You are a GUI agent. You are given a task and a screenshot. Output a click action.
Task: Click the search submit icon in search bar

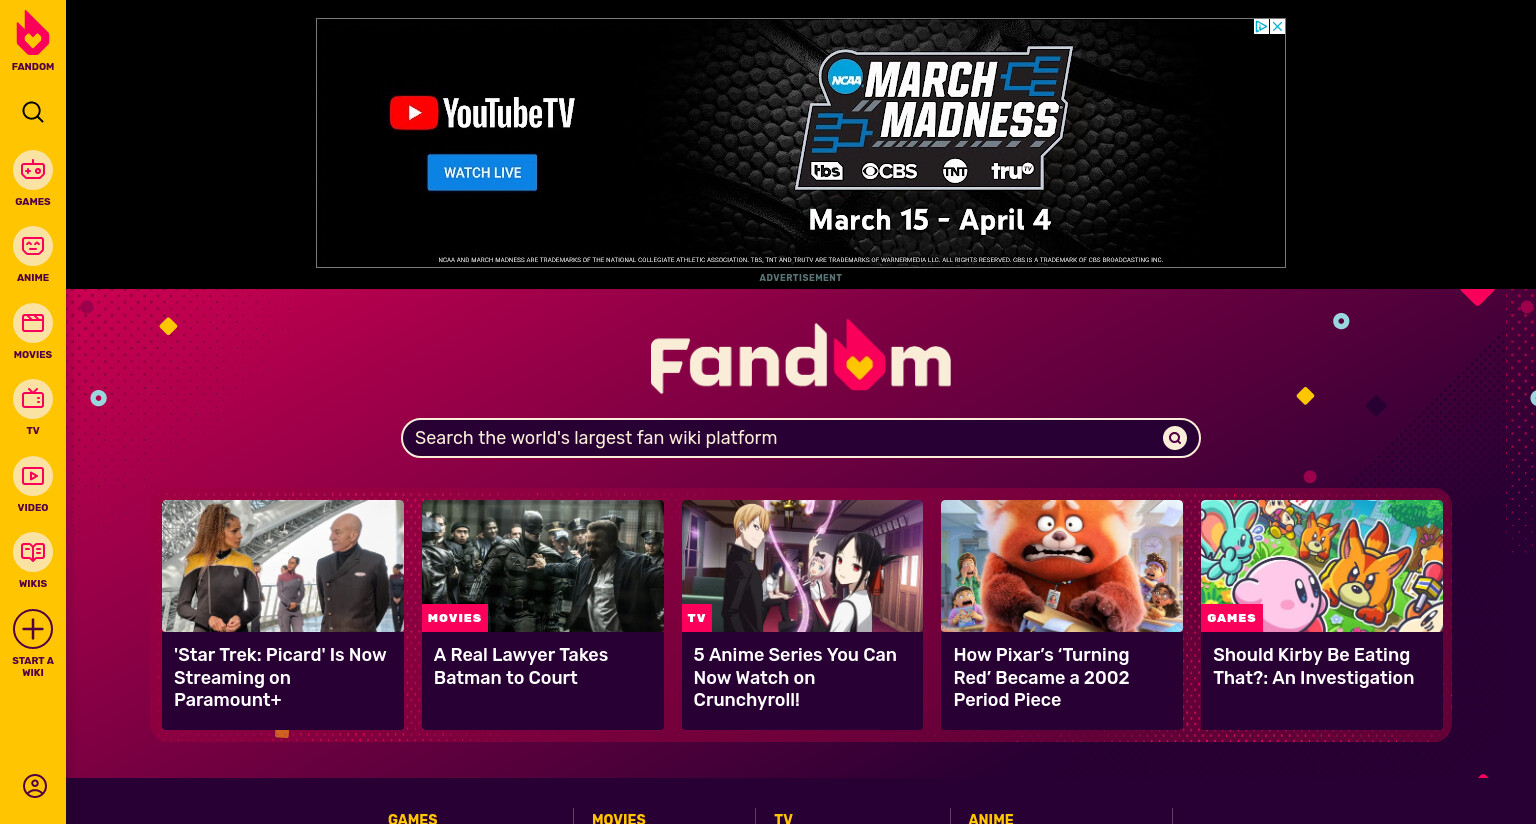pyautogui.click(x=1175, y=438)
